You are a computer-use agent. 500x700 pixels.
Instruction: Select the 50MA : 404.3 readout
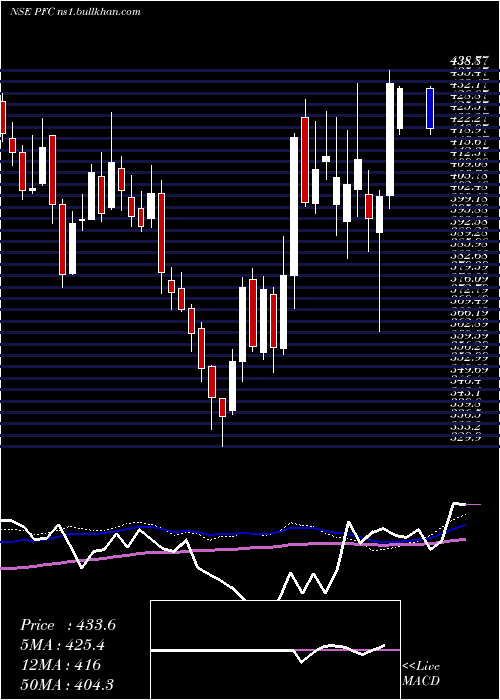[x=68, y=684]
